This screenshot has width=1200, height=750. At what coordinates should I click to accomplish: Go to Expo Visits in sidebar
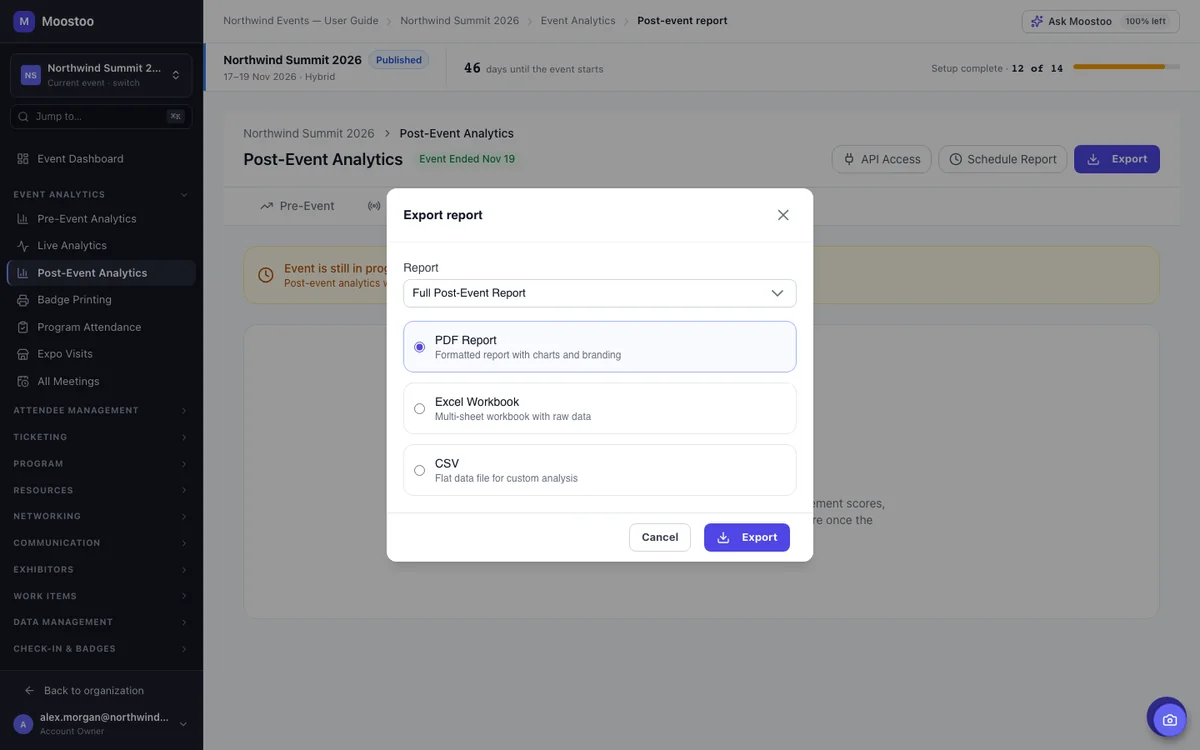point(101,354)
